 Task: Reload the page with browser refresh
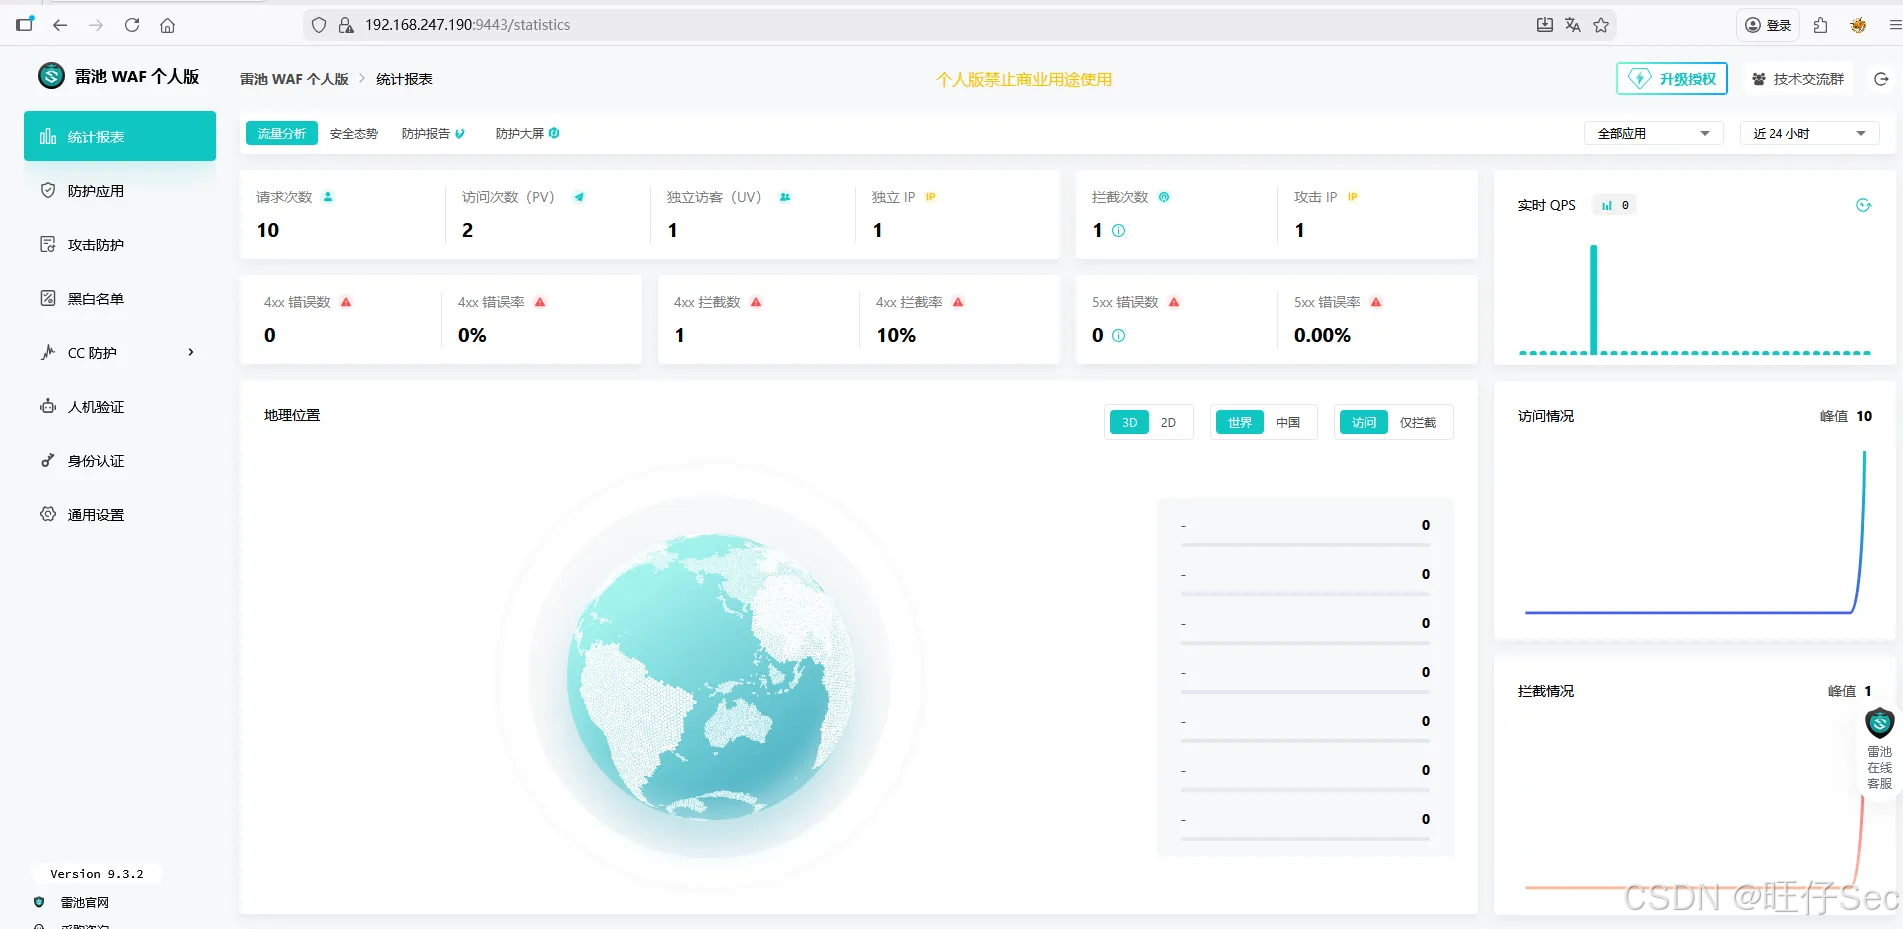132,25
